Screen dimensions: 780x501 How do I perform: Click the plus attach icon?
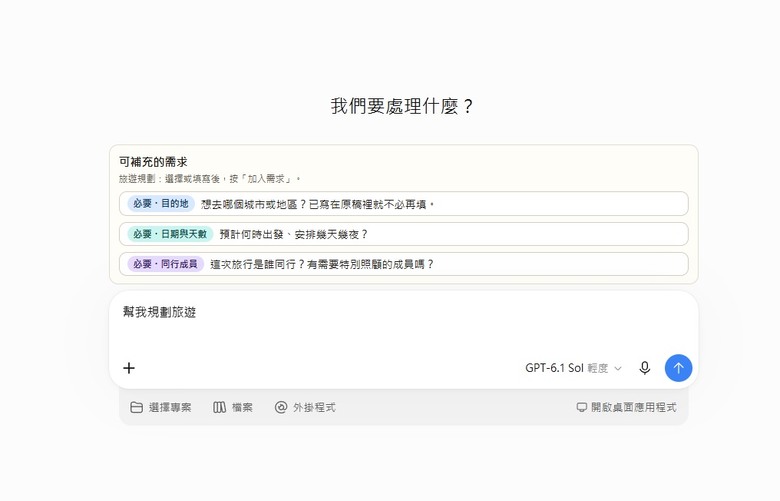(129, 368)
